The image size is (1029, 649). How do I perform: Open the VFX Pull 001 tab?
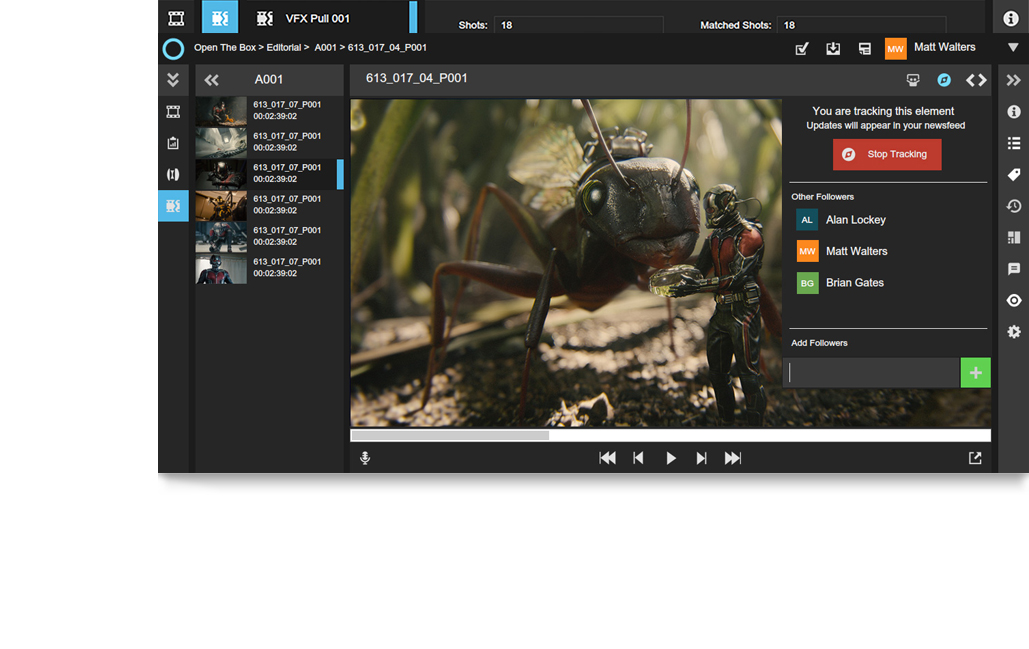[x=317, y=18]
